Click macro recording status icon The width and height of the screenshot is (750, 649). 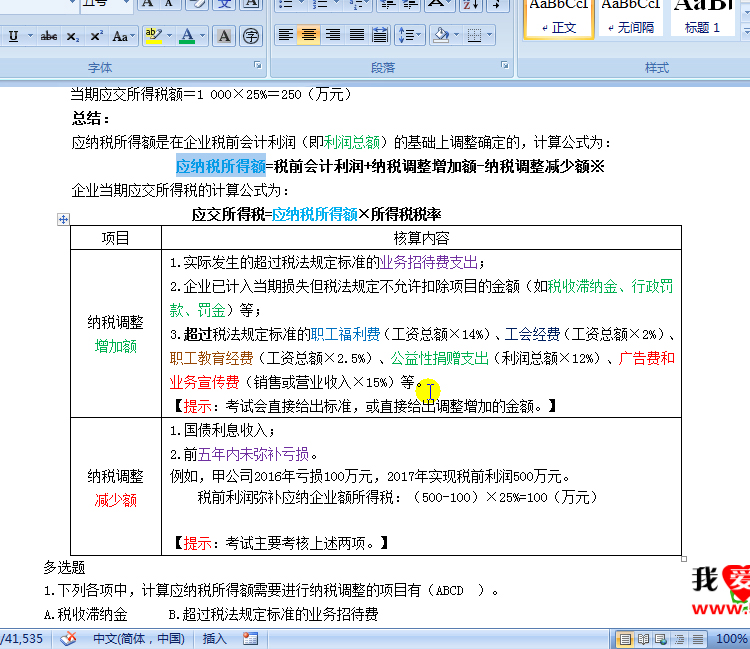point(250,639)
